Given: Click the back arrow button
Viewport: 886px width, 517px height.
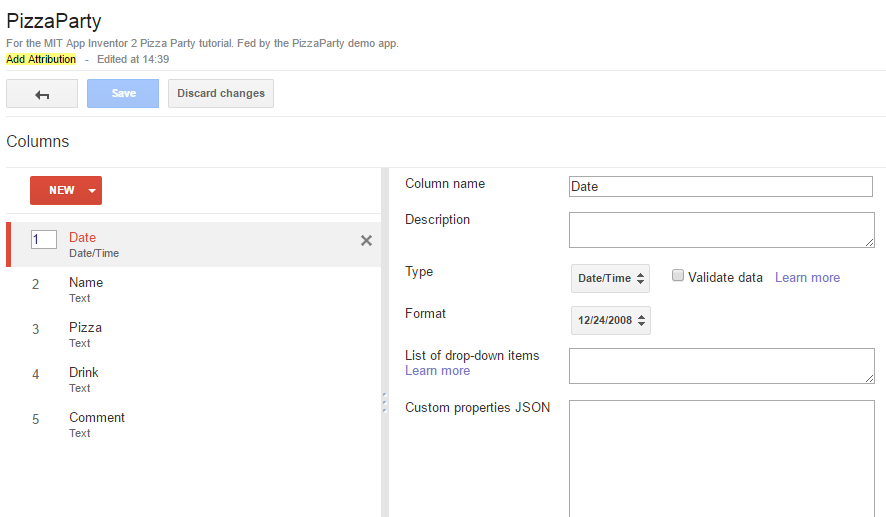Looking at the screenshot, I should (42, 94).
